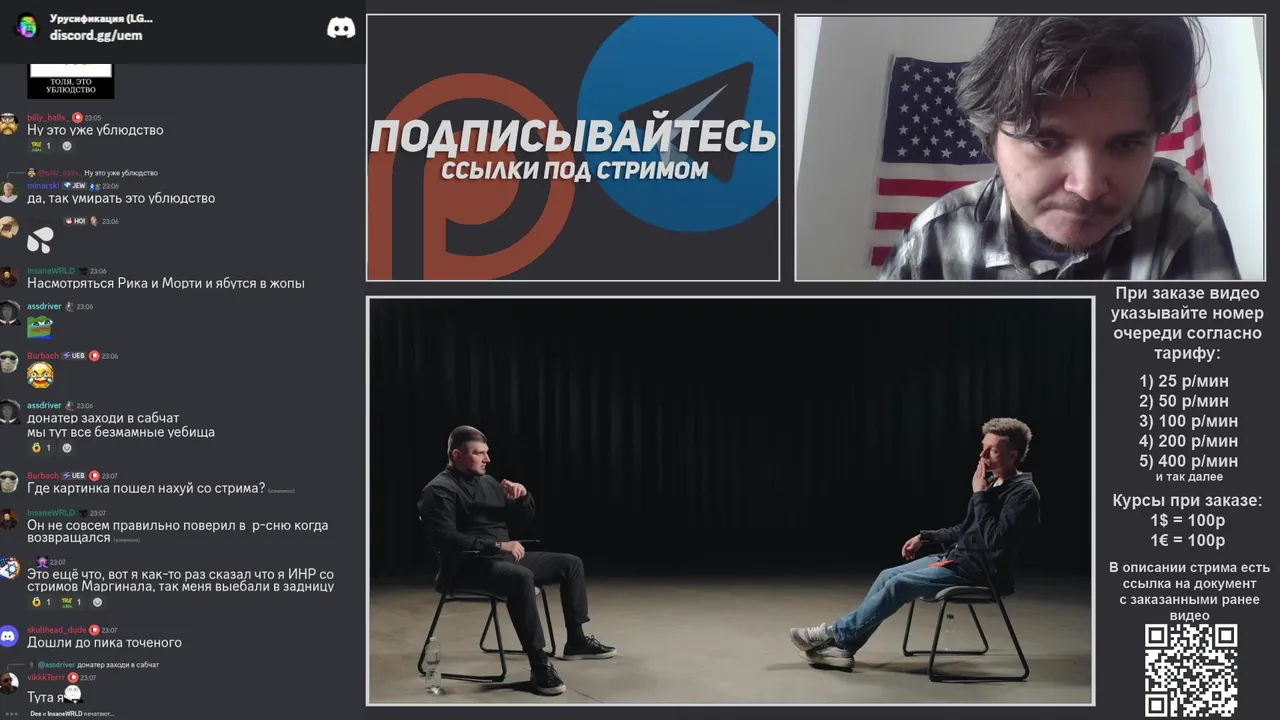Screen dimensions: 1280x720
Task: Open Burbach's avatar beside the laughing emoji
Action: pos(9,362)
